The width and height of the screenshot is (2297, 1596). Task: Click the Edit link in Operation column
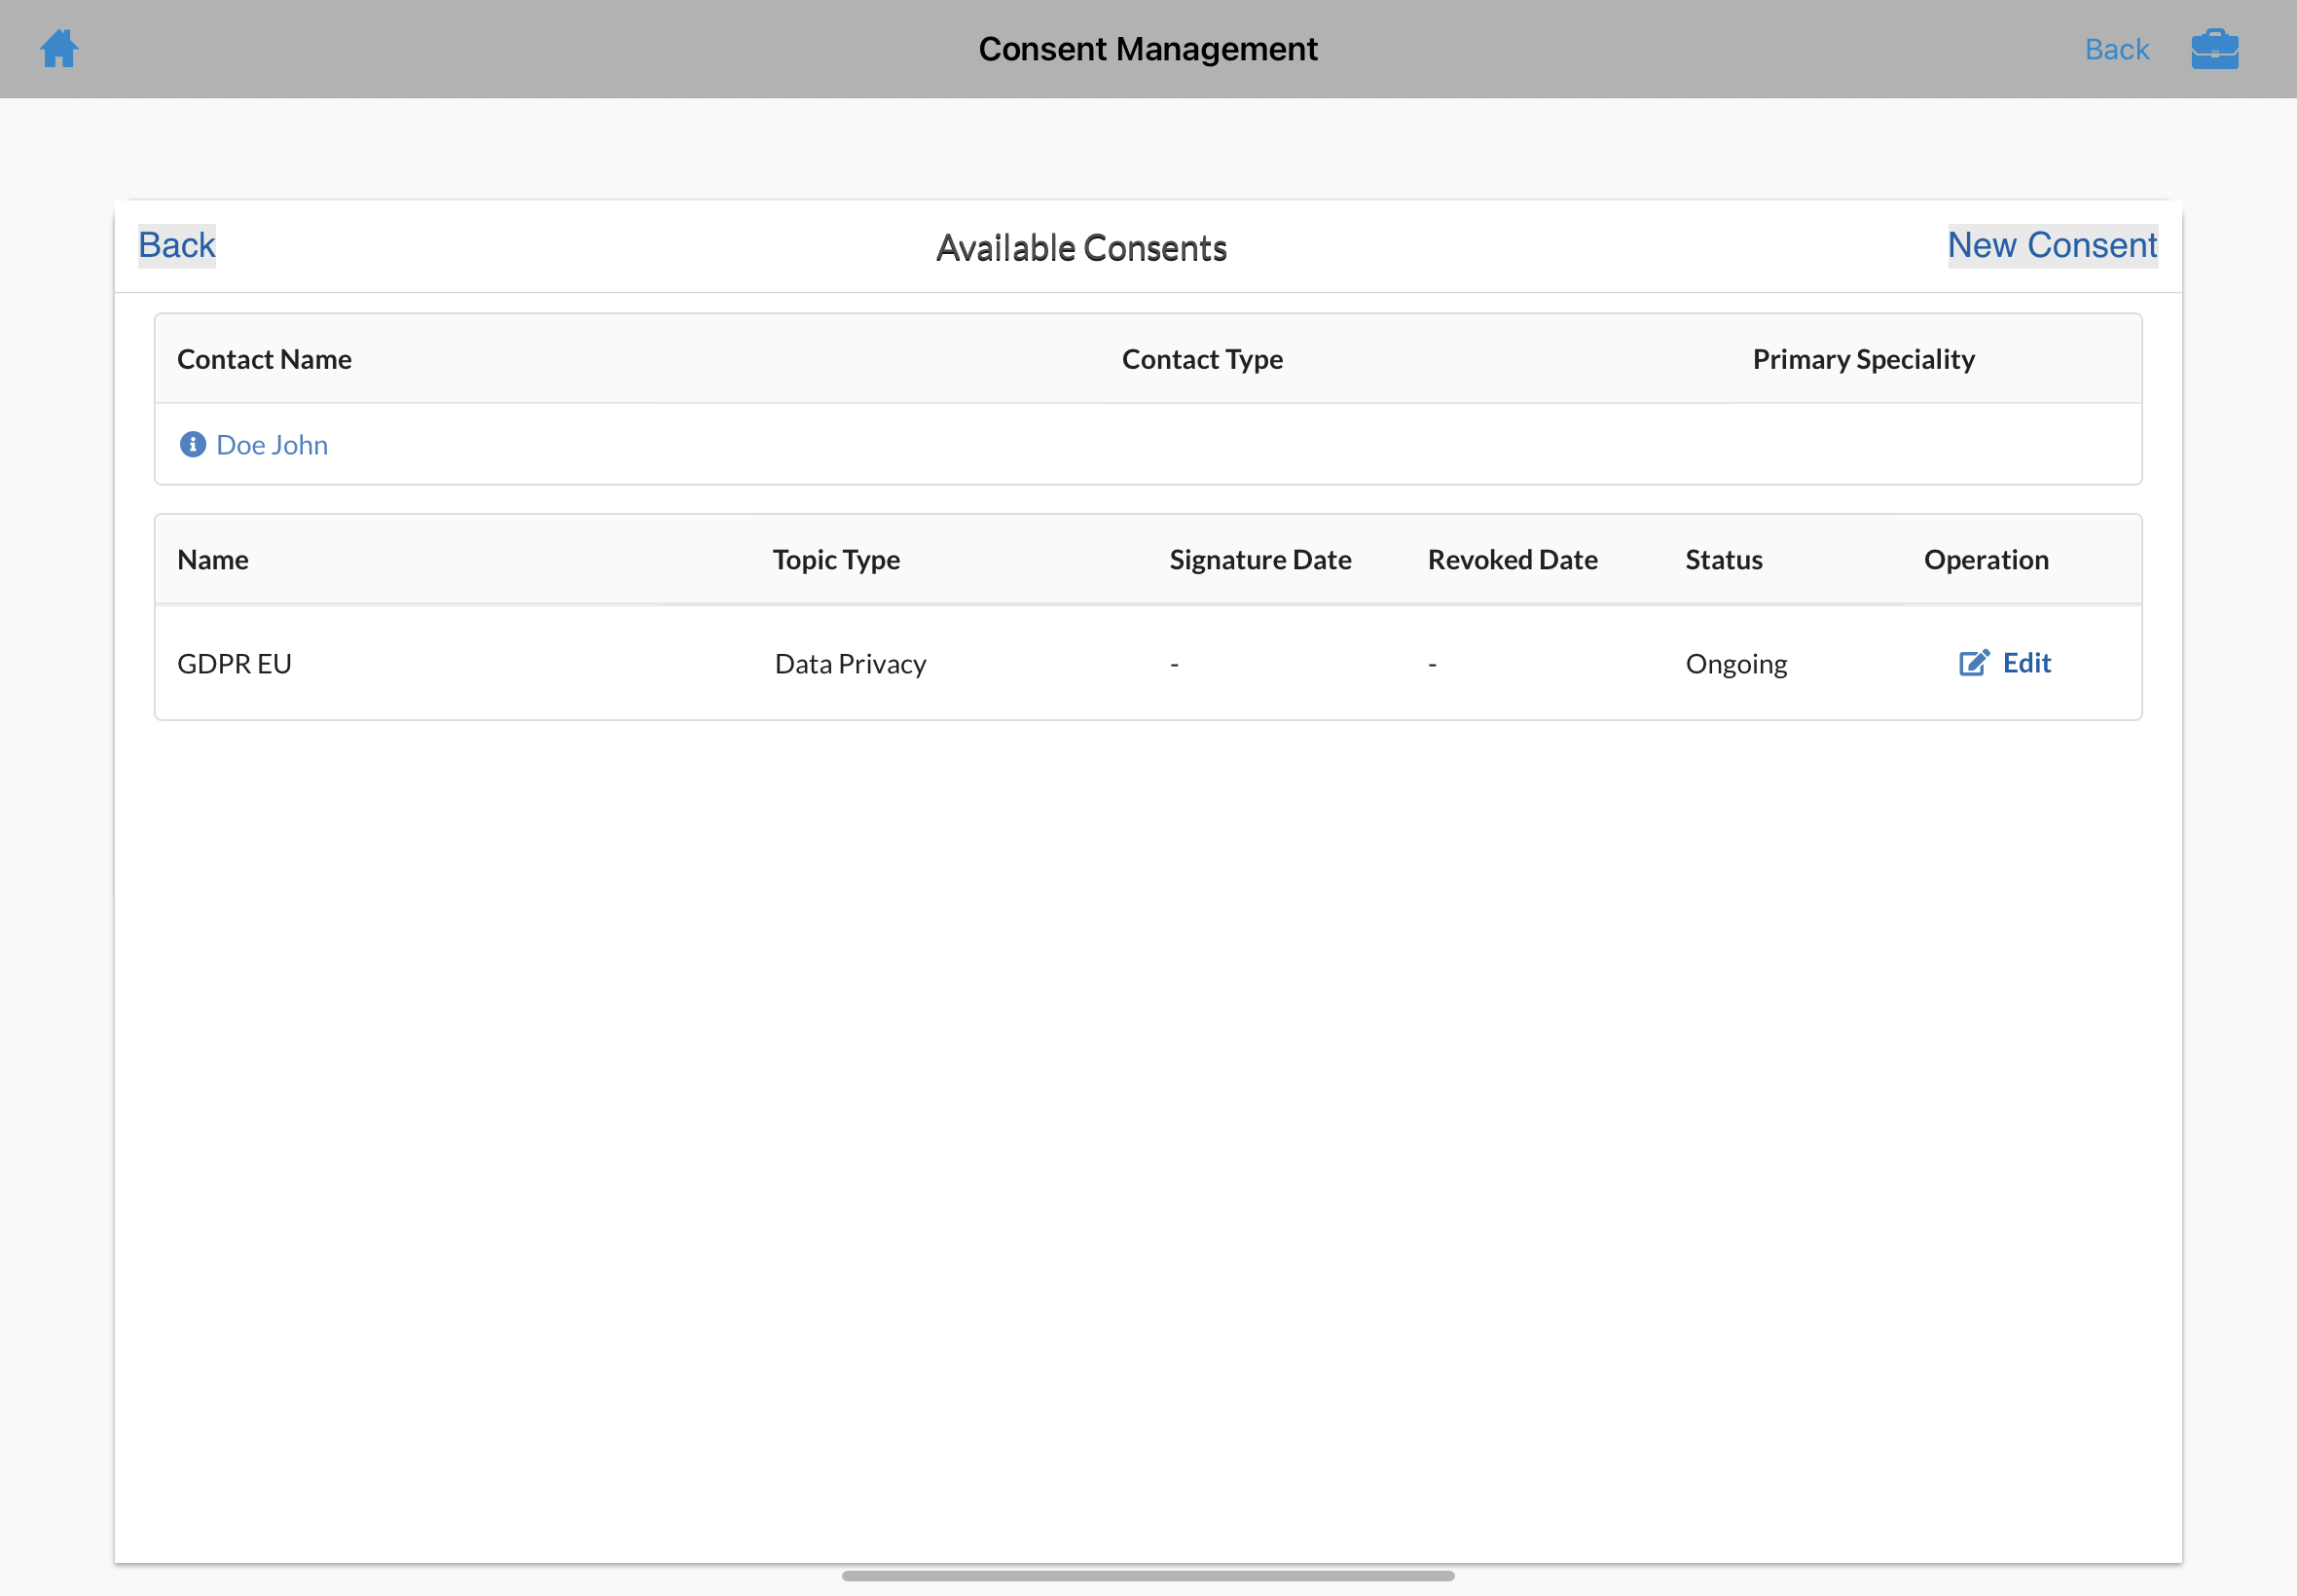coord(2026,663)
